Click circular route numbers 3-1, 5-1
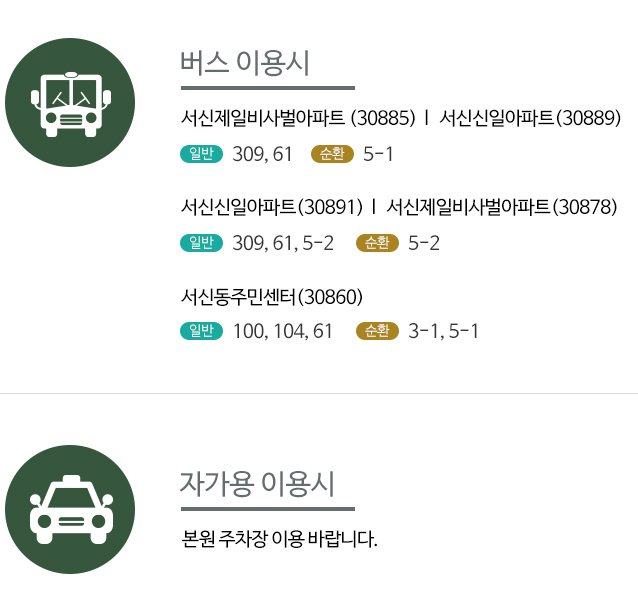The height and width of the screenshot is (606, 638). 444,331
